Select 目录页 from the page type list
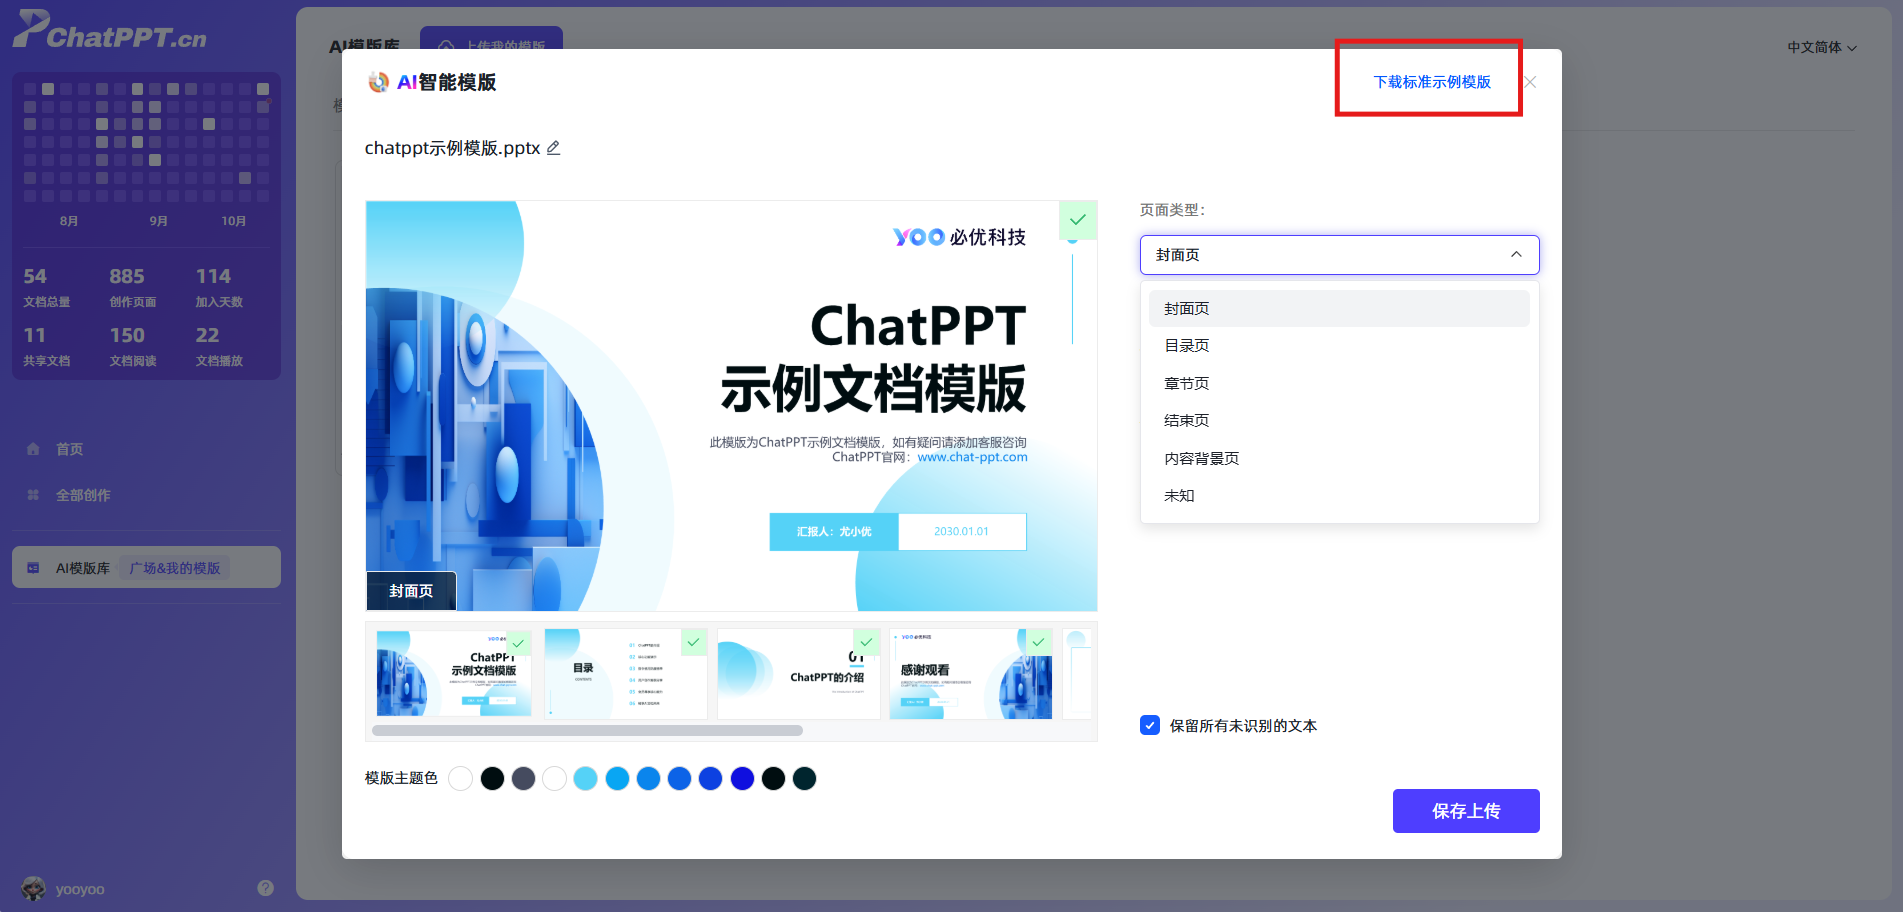The height and width of the screenshot is (912, 1903). [x=1187, y=346]
